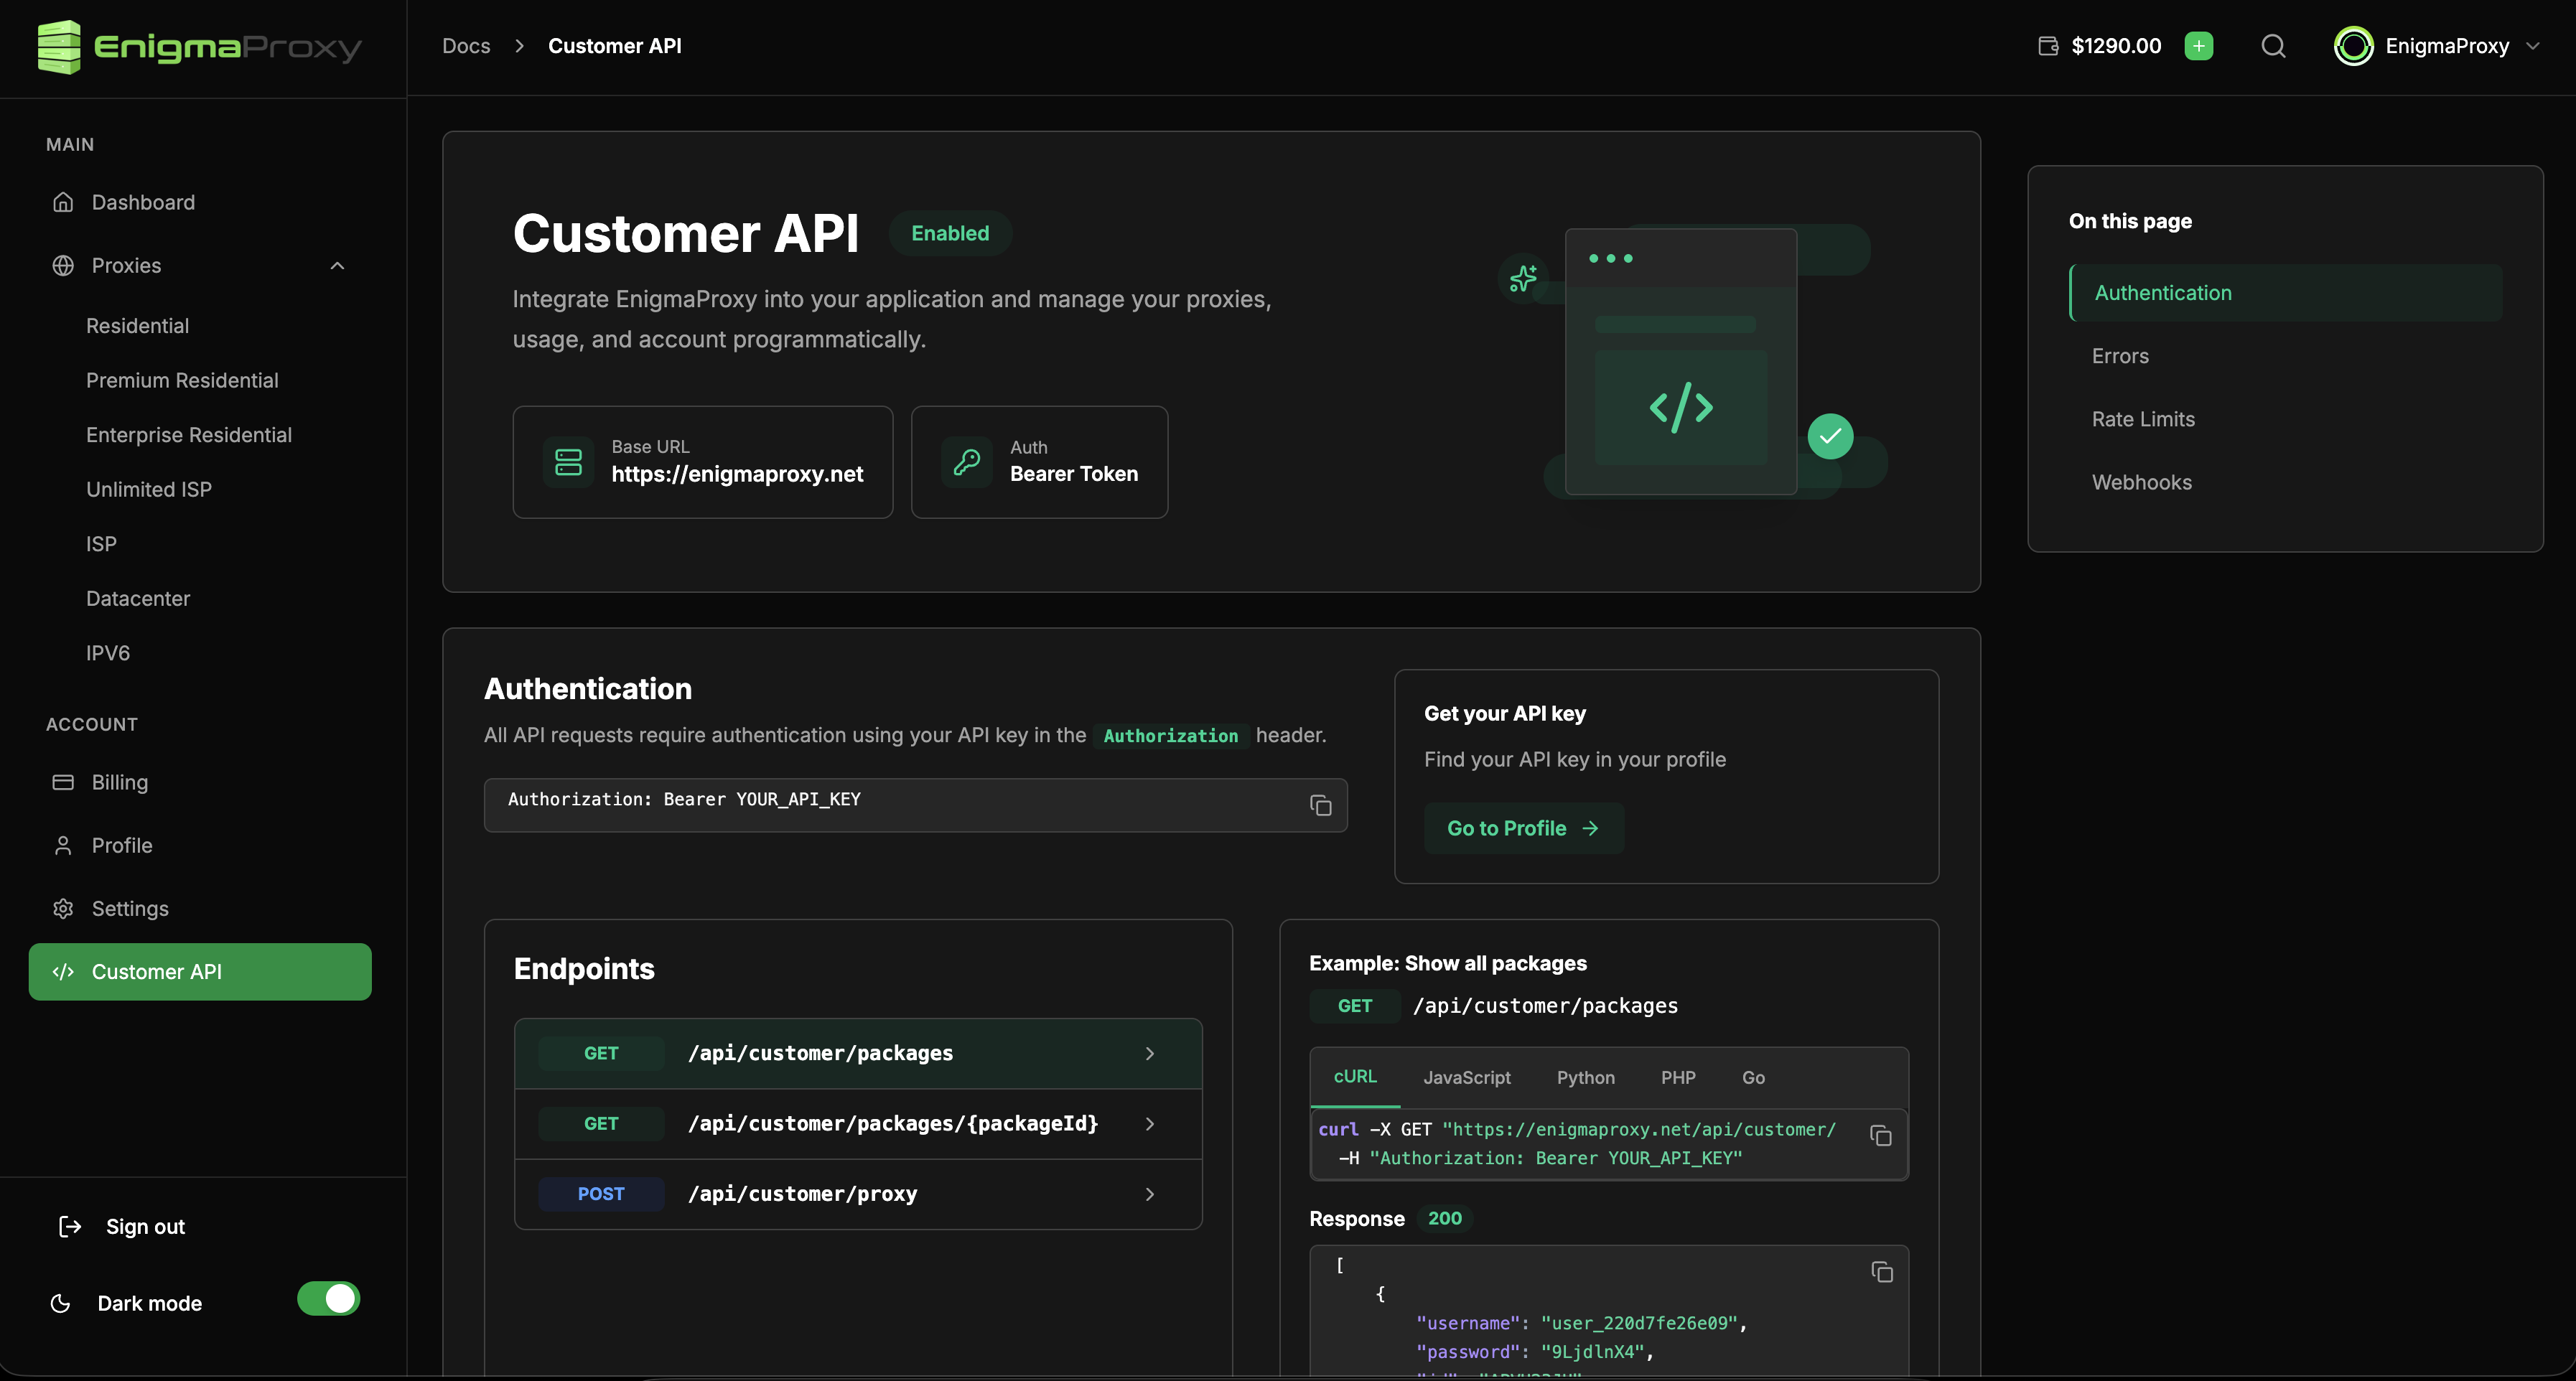
Task: Click the Authorization inline code tag
Action: tap(1170, 735)
